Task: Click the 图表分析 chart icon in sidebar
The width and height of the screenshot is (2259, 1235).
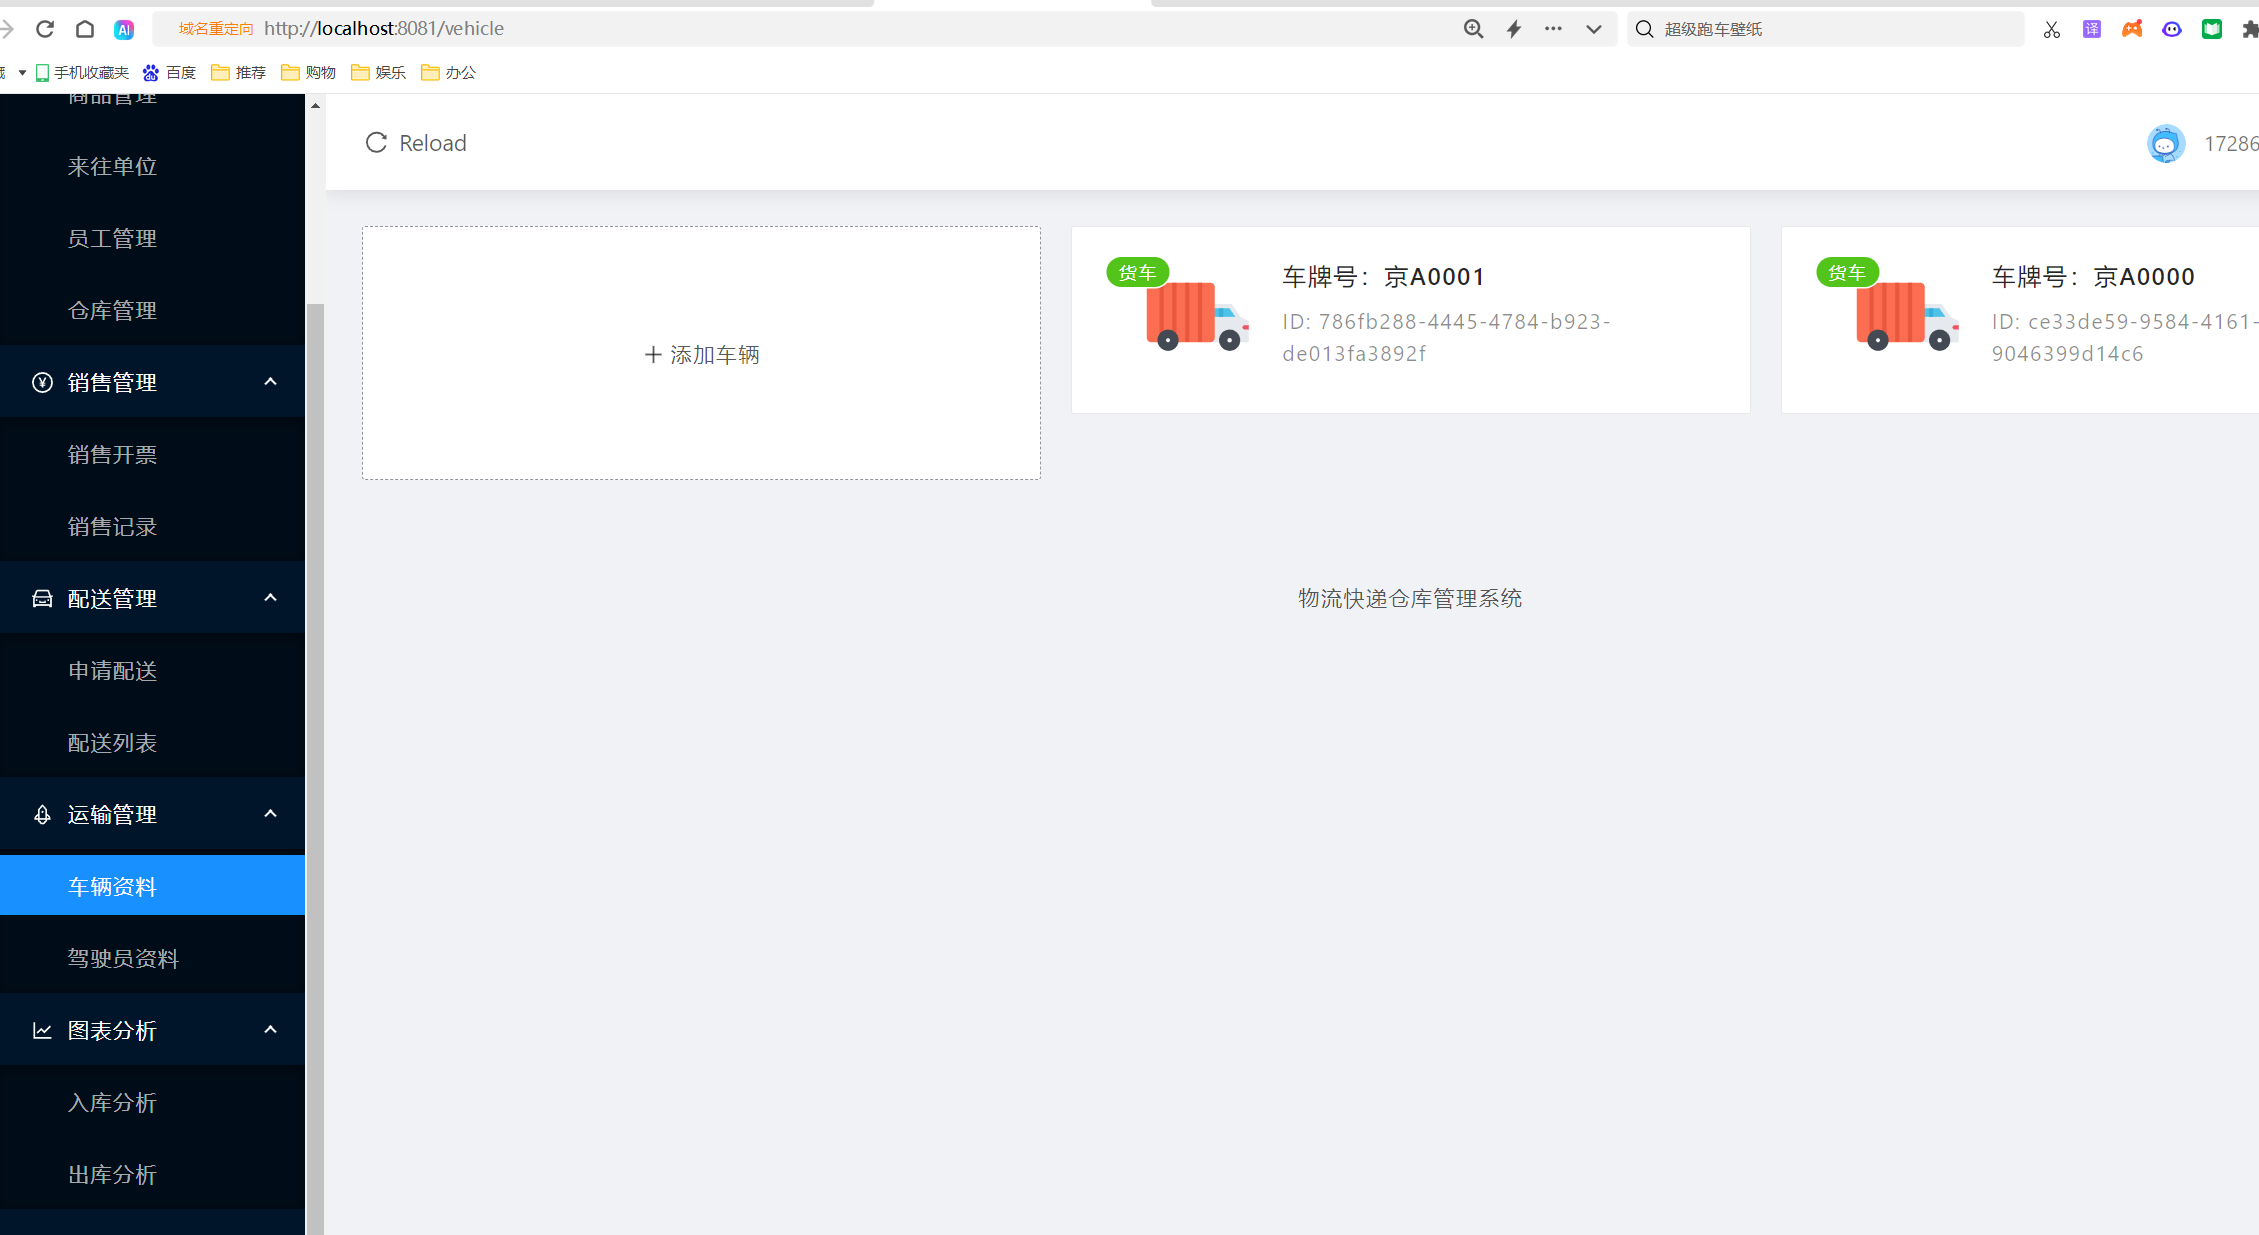Action: click(x=41, y=1030)
